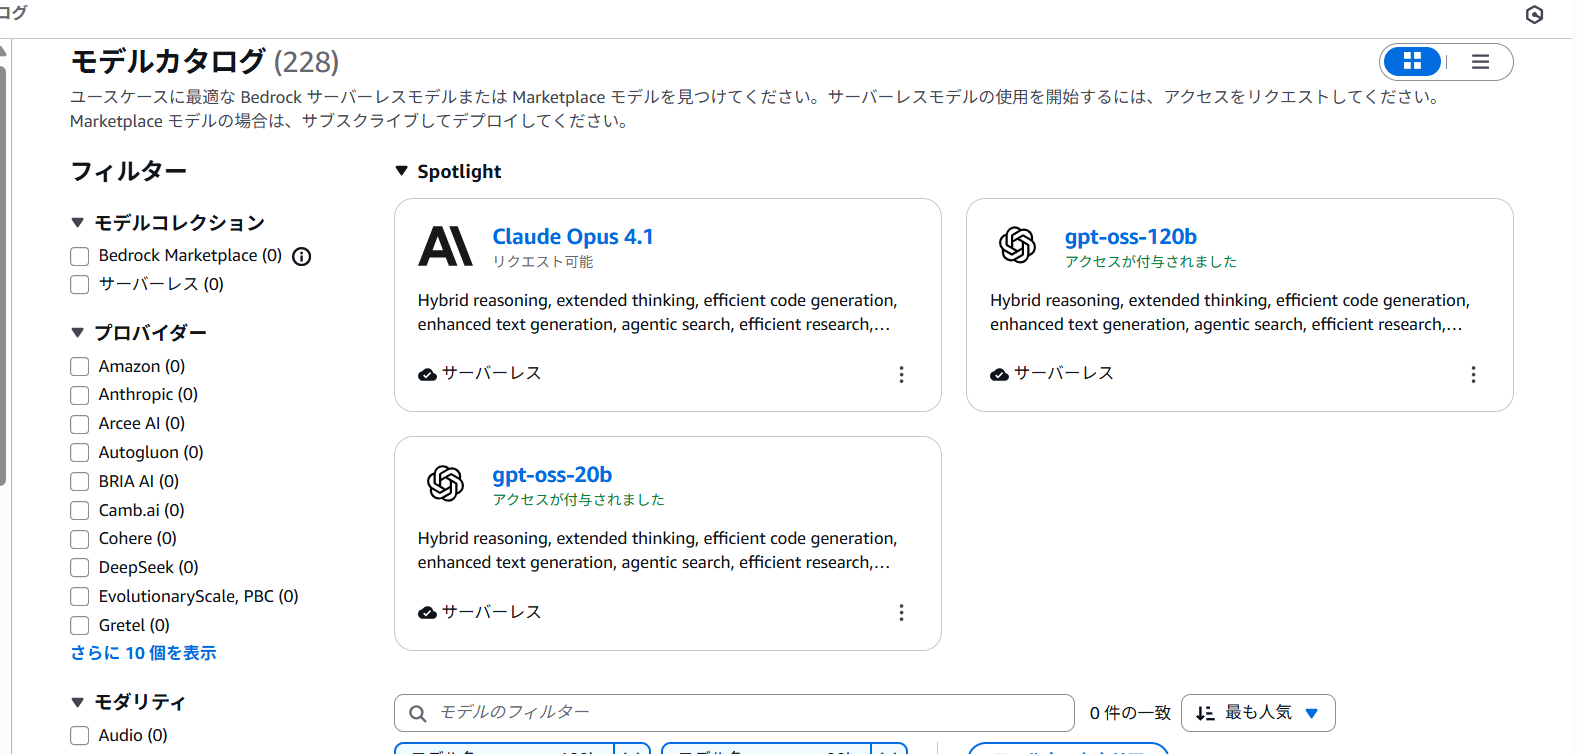The width and height of the screenshot is (1577, 754).
Task: Click アクセスが付与されました under gpt-oss-20b
Action: coord(578,500)
